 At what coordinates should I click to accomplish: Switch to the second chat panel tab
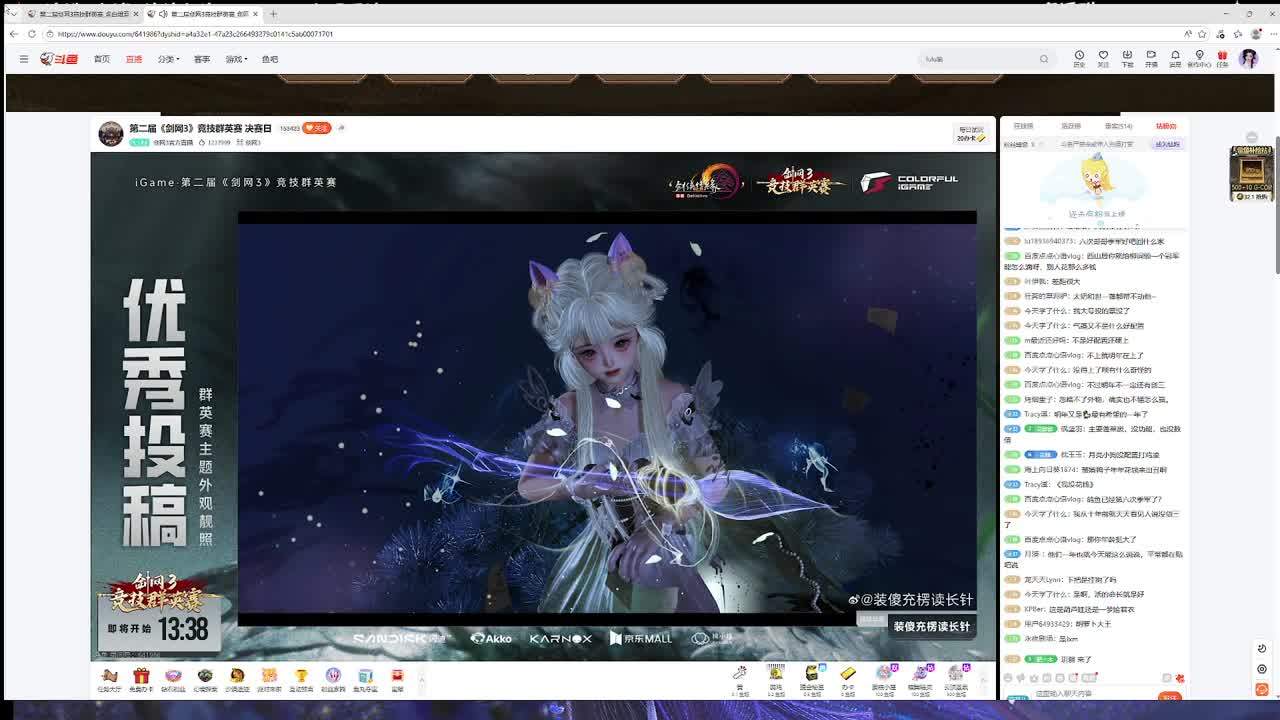pos(1071,126)
